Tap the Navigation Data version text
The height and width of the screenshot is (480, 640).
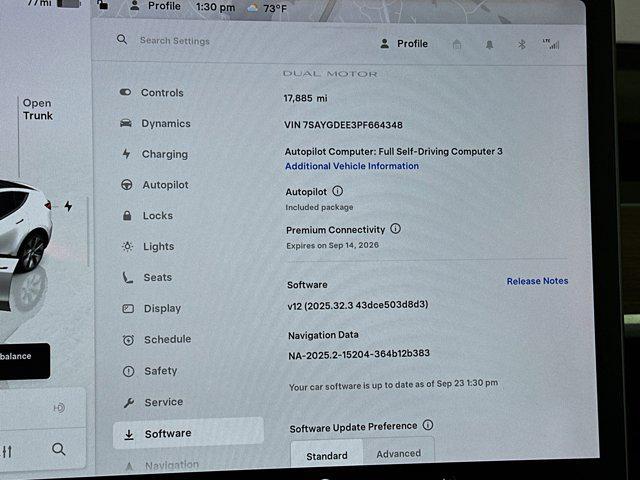click(x=359, y=354)
